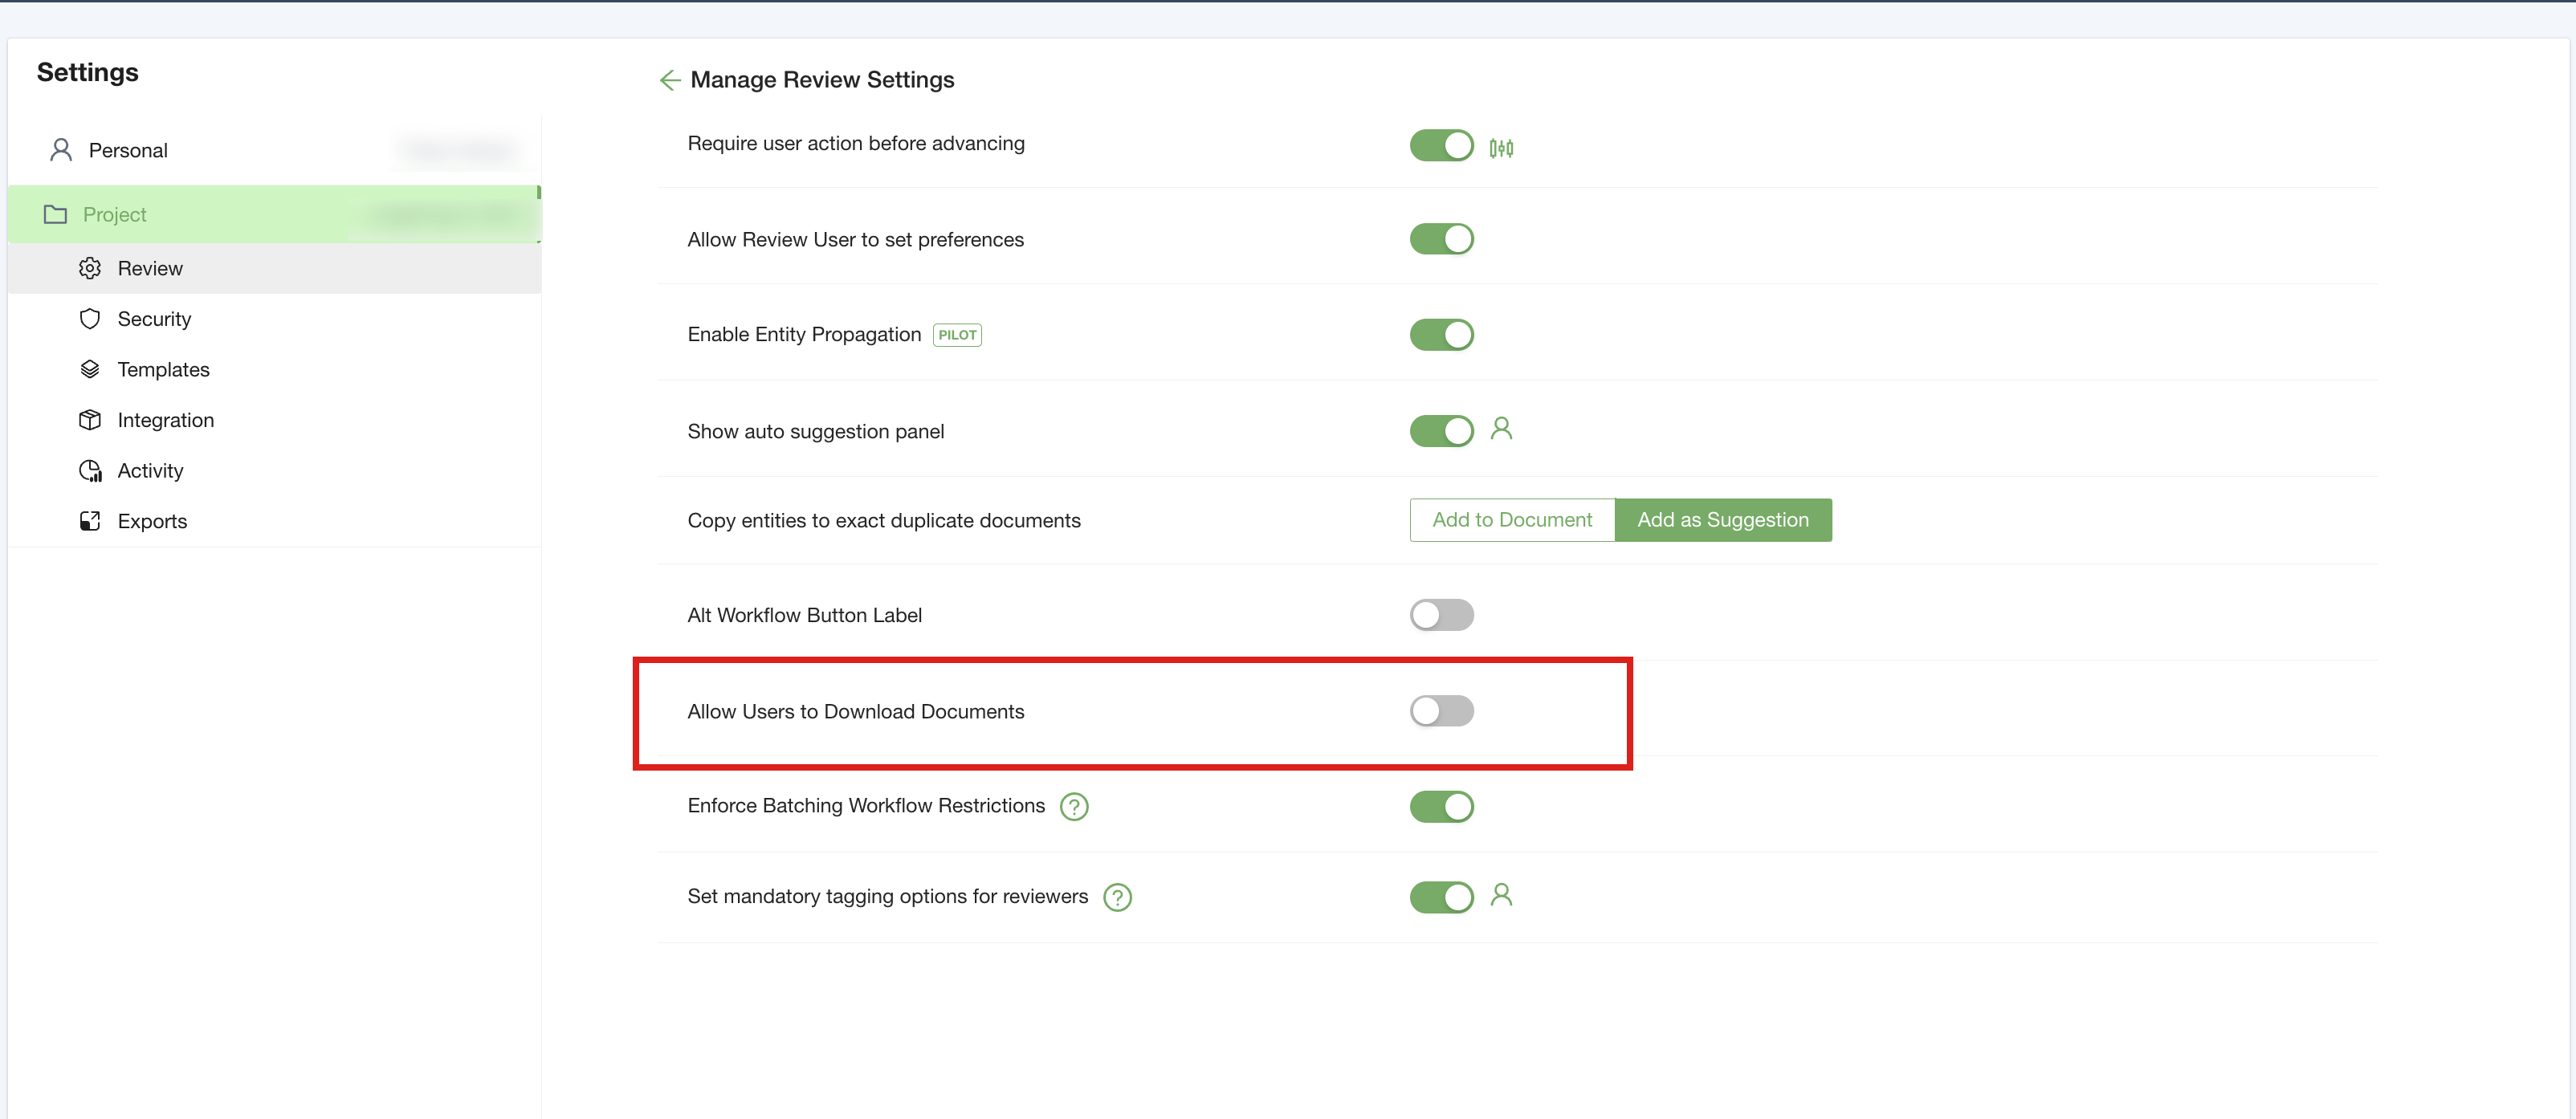
Task: Switch off Require user action before advancing
Action: 1441,146
